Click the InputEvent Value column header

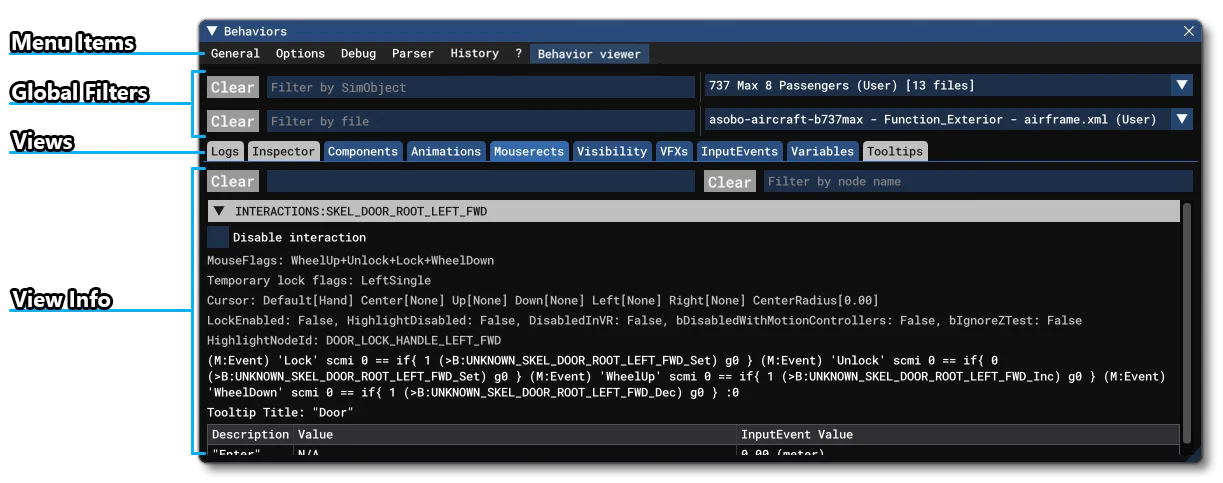(958, 435)
